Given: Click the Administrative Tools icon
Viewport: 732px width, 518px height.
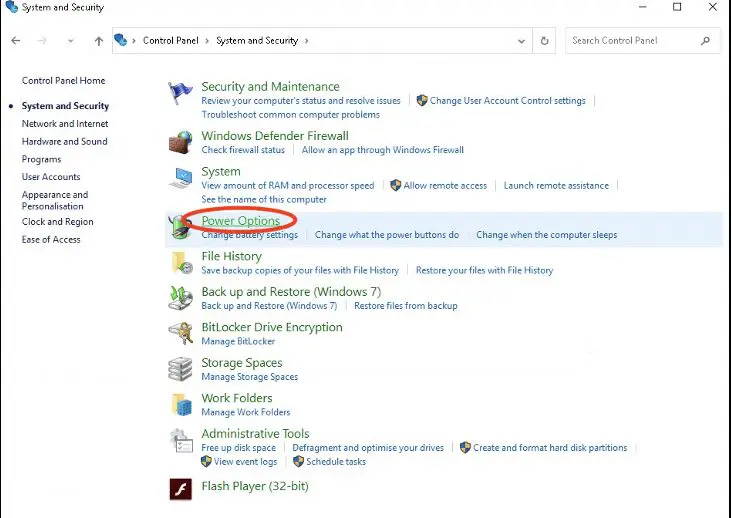Looking at the screenshot, I should (181, 441).
